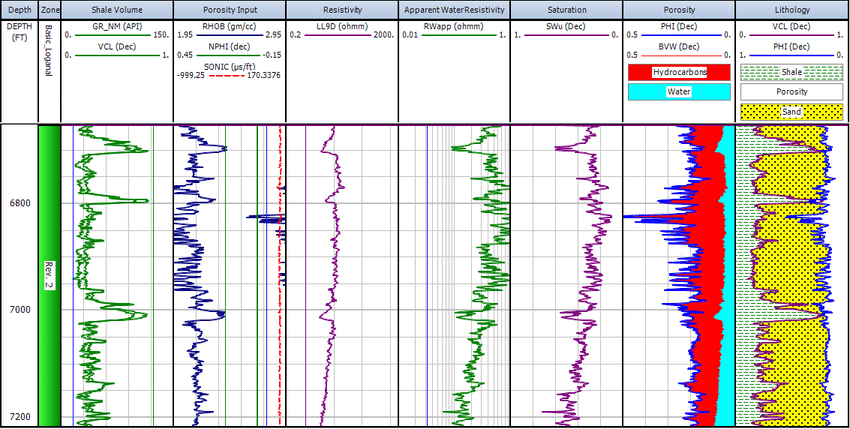Click LL9D right scale value 2000.
The image size is (850, 429).
[384, 35]
